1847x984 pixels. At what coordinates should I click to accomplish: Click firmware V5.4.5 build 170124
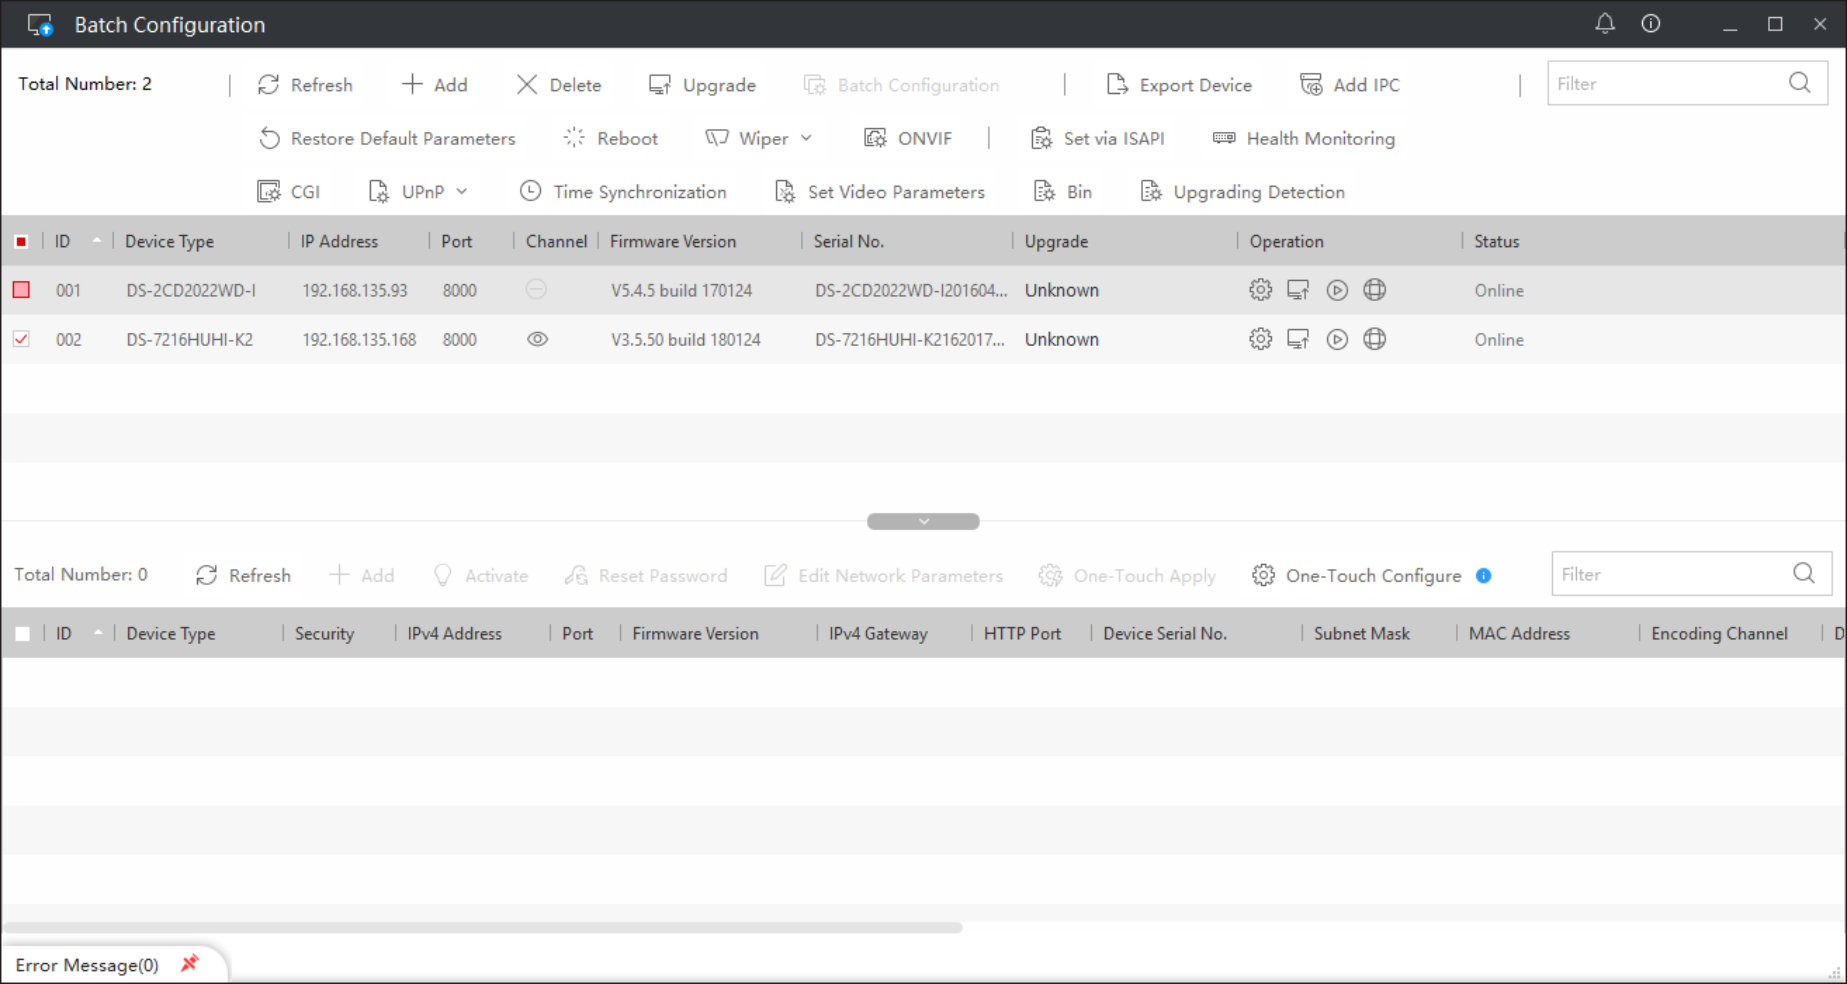pos(682,290)
